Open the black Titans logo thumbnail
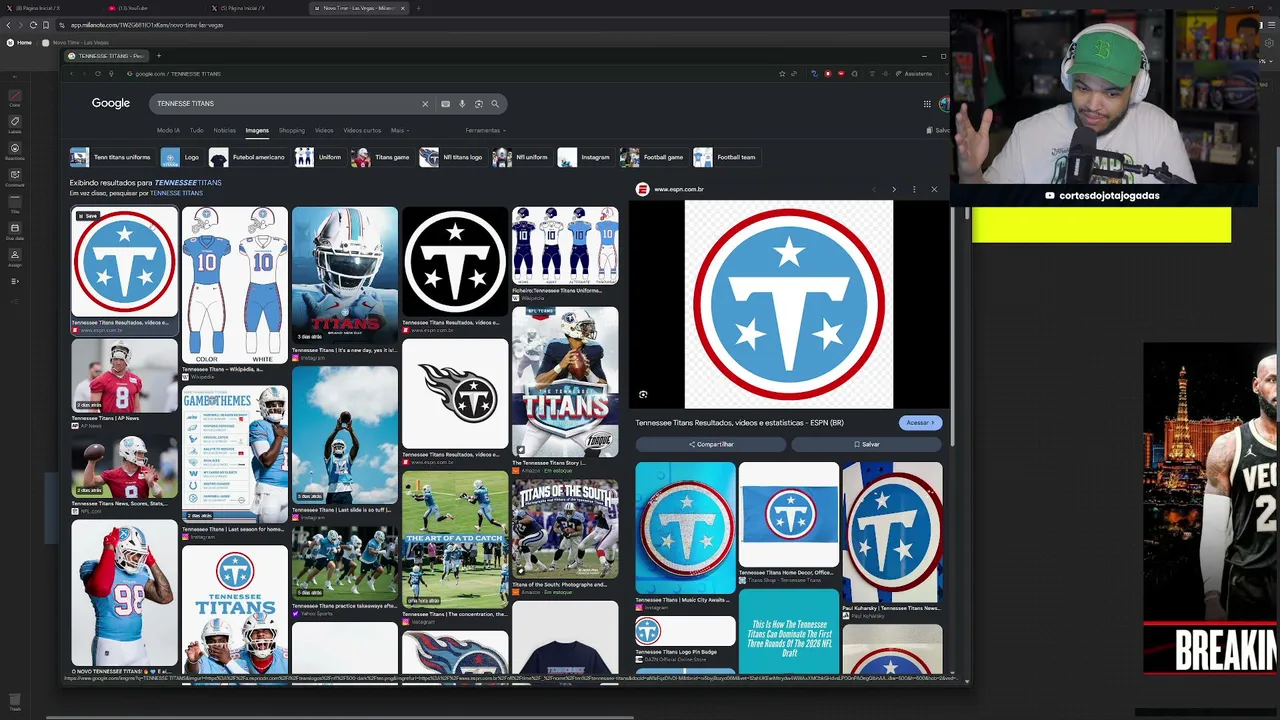Screen dimensions: 1280x720 455,261
